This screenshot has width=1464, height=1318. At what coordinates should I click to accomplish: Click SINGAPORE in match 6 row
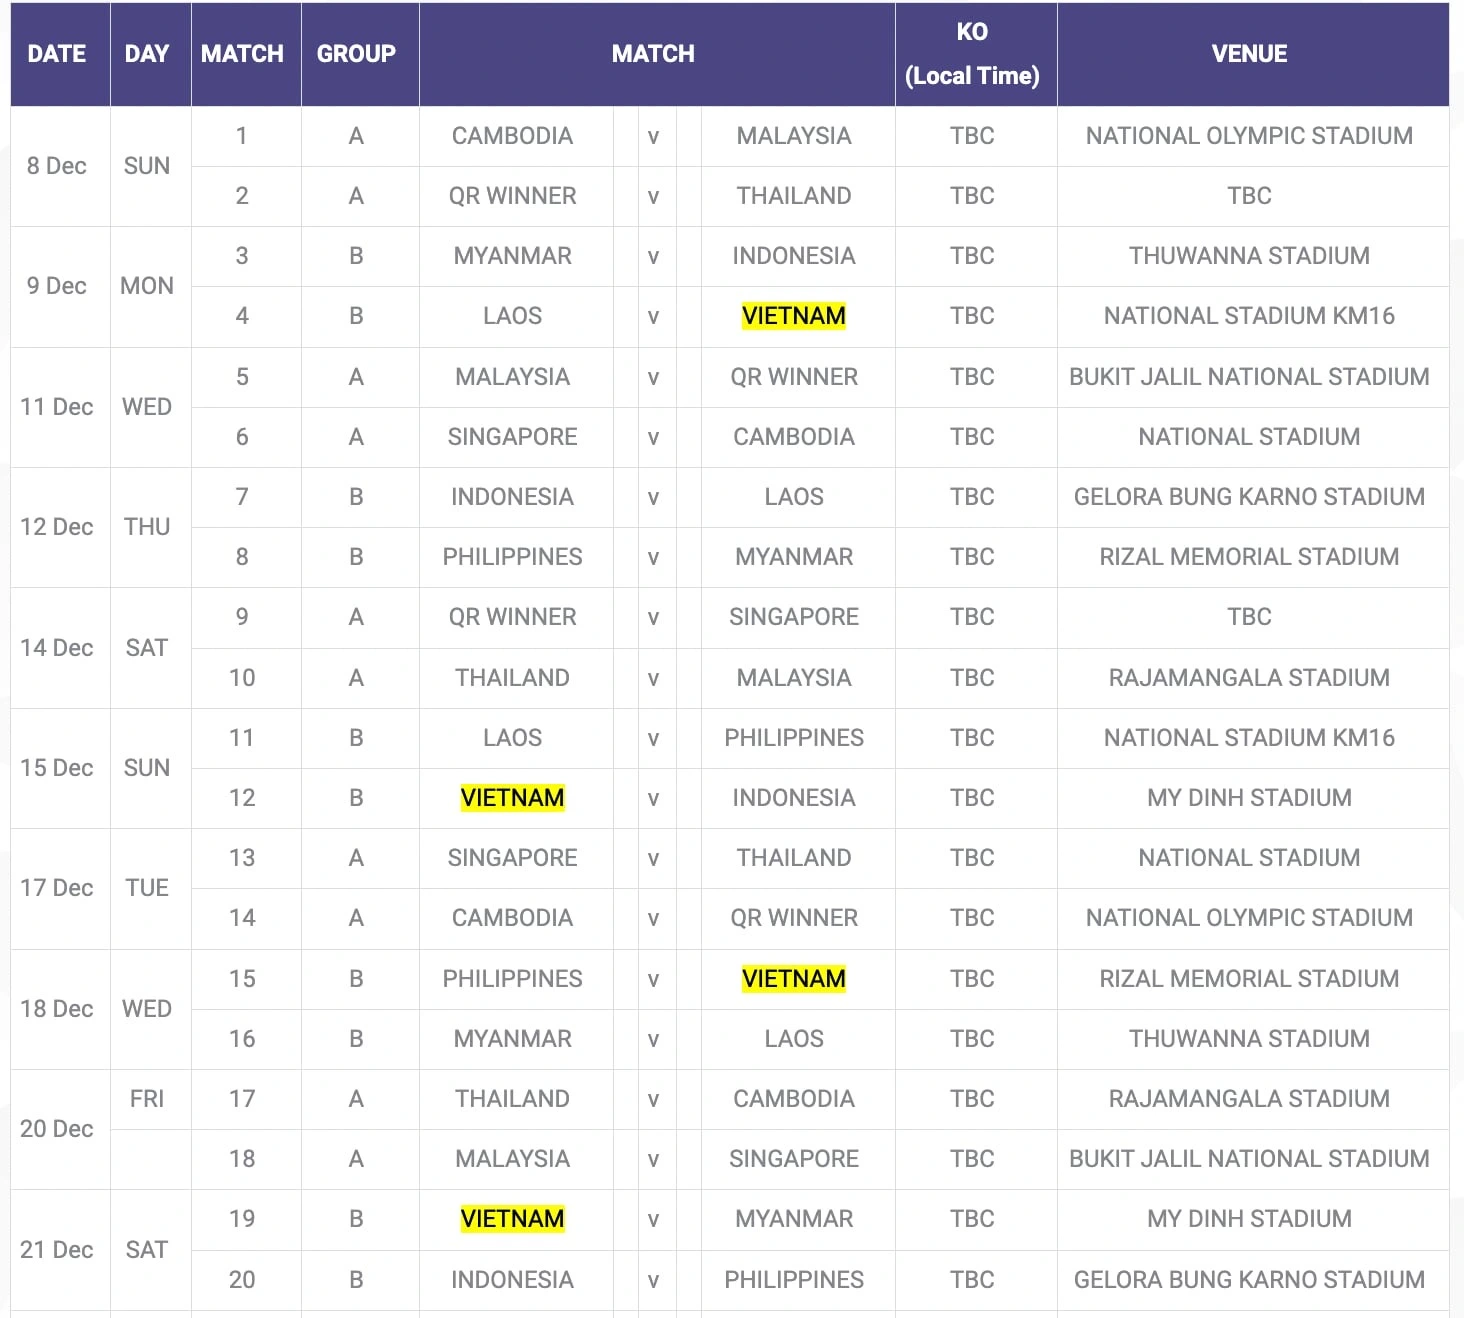513,437
